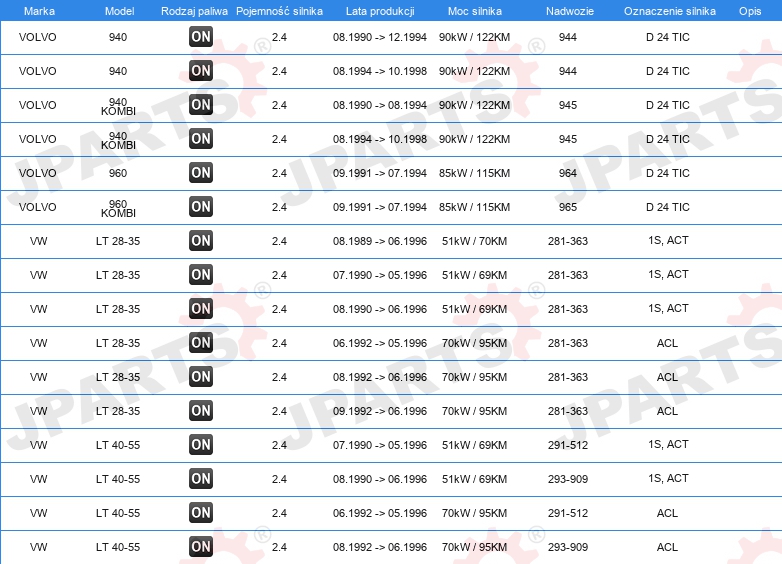The width and height of the screenshot is (782, 564).
Task: Click LT 40-55 model with ACL body 293-909
Action: pos(118,547)
